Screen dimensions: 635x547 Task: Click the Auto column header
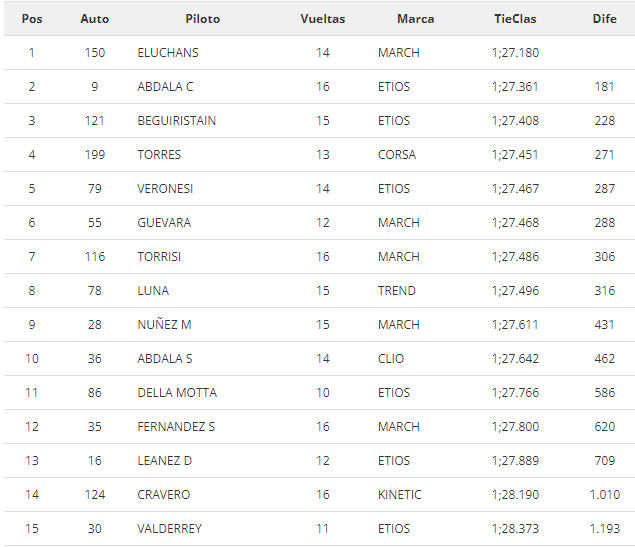pos(95,19)
